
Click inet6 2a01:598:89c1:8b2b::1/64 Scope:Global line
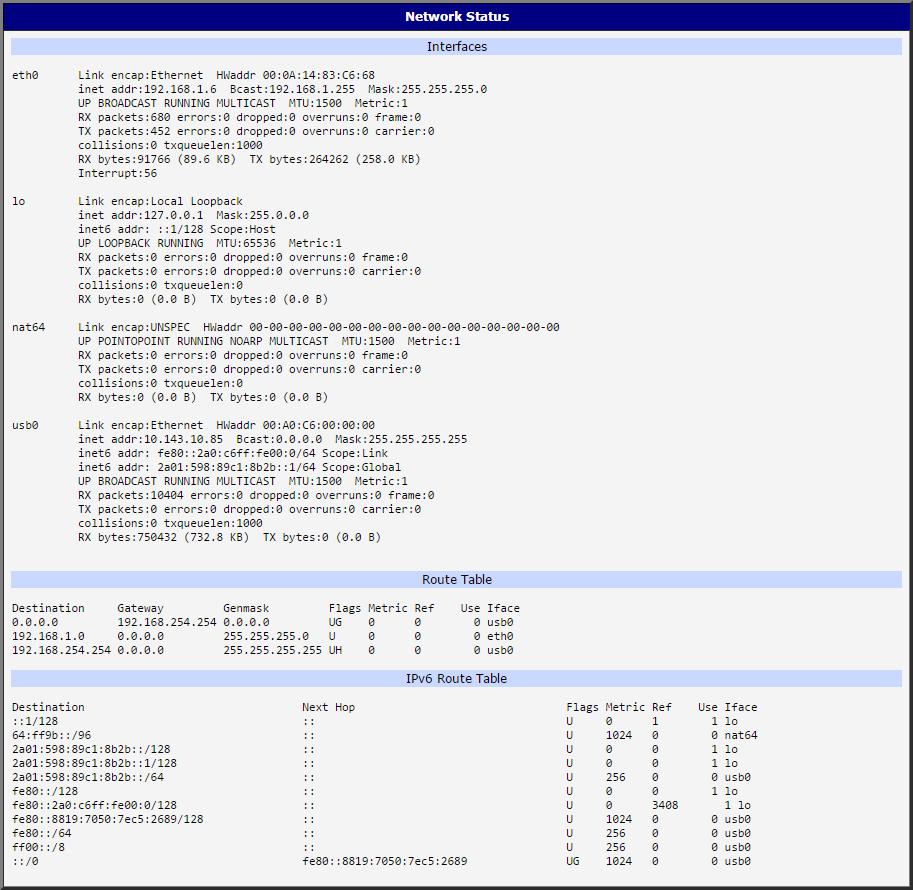coord(239,467)
